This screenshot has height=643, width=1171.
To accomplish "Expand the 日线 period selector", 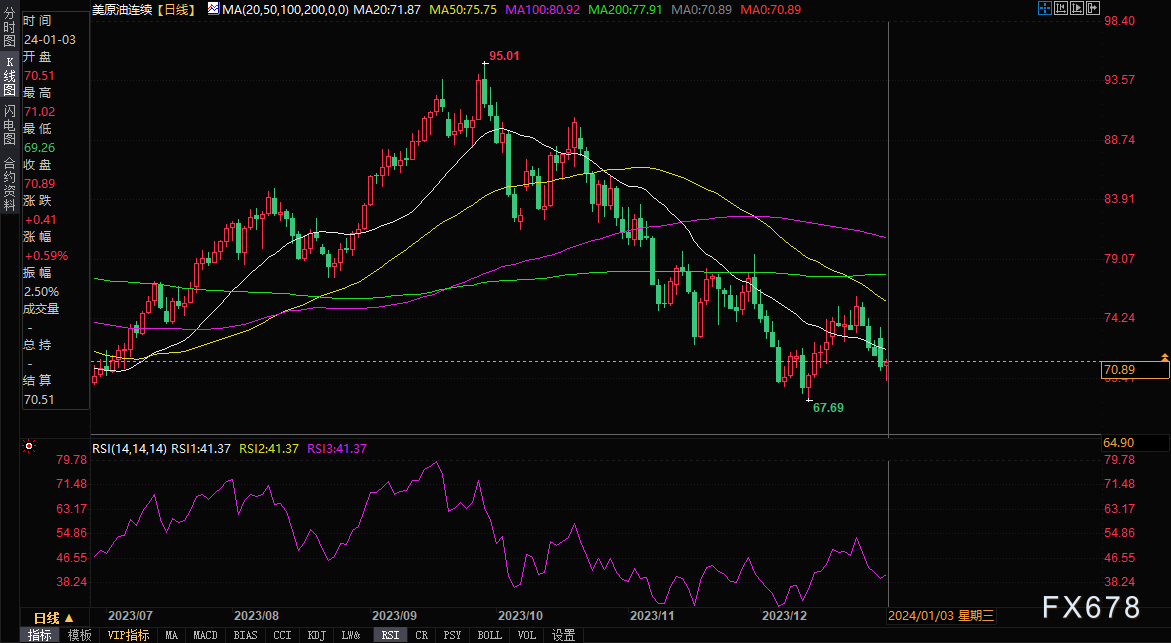I will [54, 618].
